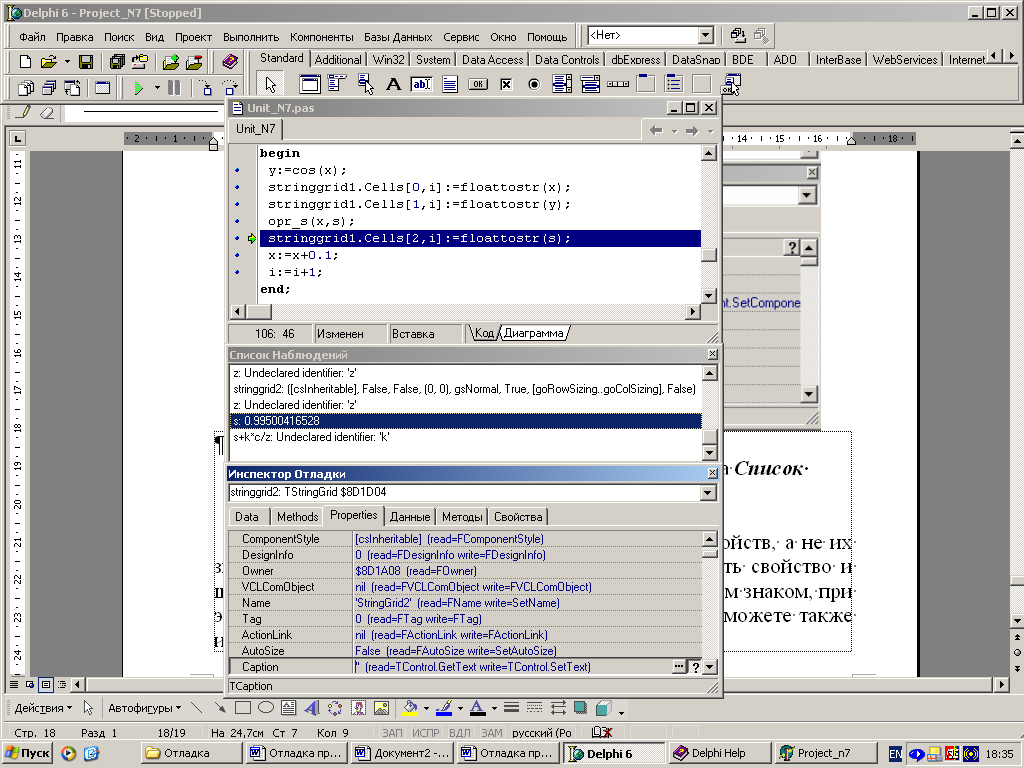Image resolution: width=1024 pixels, height=768 pixels.
Task: Toggle ВДЛ indicator in Word status bar
Action: 460,733
